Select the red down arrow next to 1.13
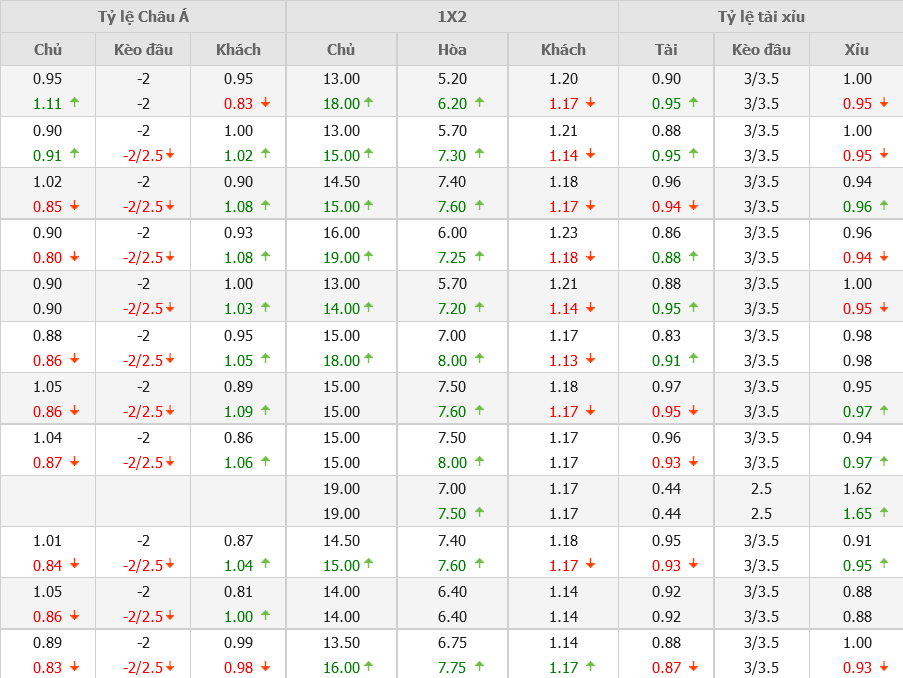The height and width of the screenshot is (678, 903). coord(590,360)
